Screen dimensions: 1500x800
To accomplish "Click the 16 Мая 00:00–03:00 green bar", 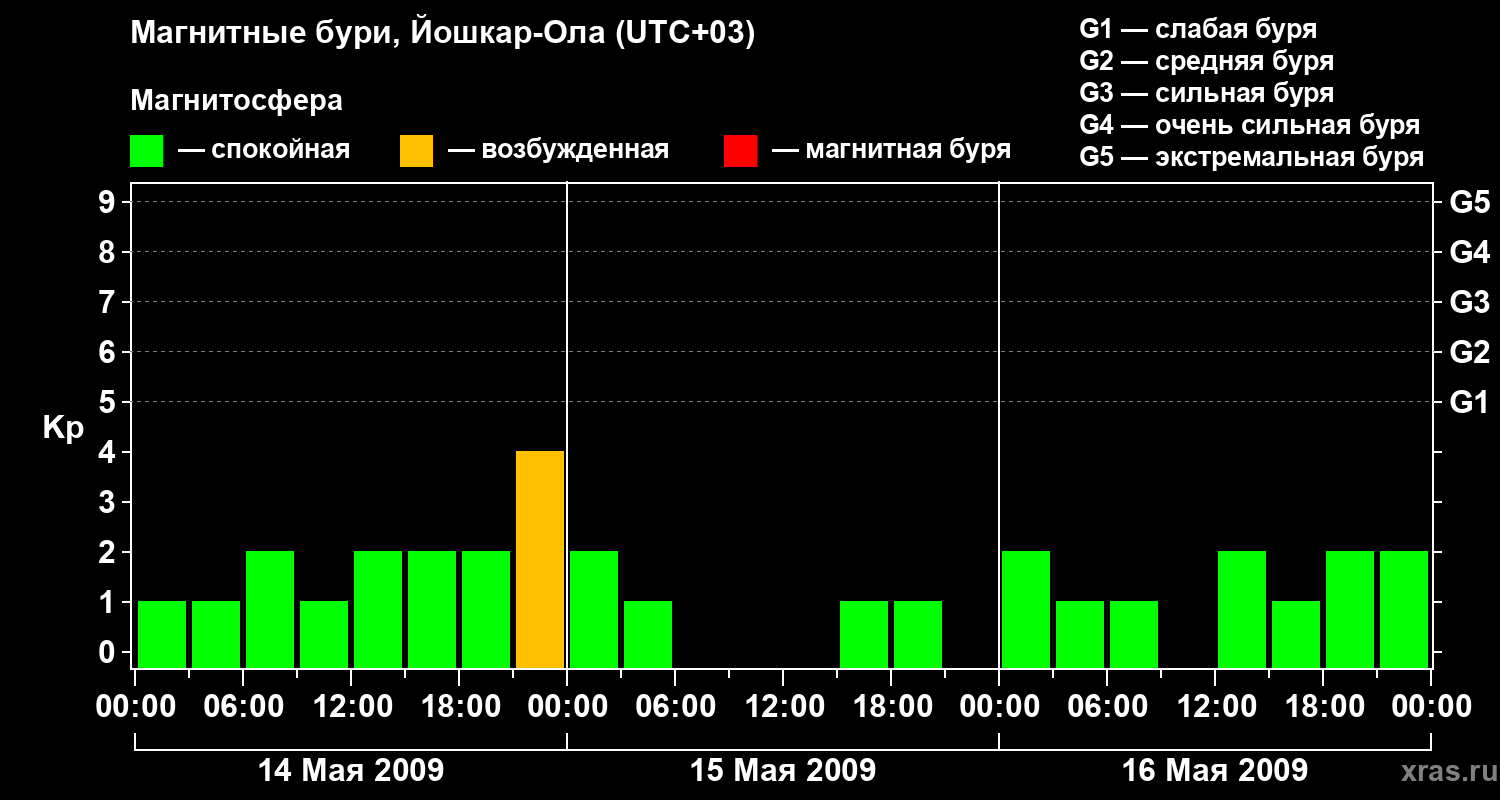I will pyautogui.click(x=1026, y=609).
